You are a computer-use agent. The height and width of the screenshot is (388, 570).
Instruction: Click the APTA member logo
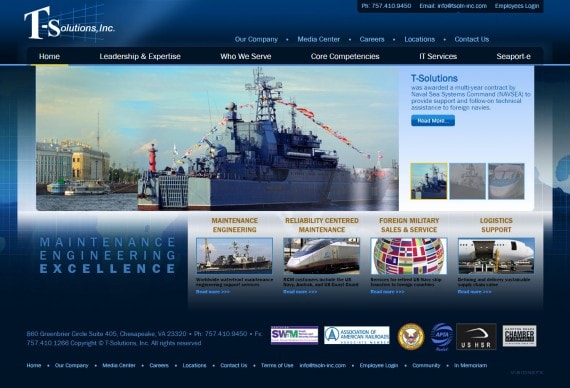click(x=442, y=337)
